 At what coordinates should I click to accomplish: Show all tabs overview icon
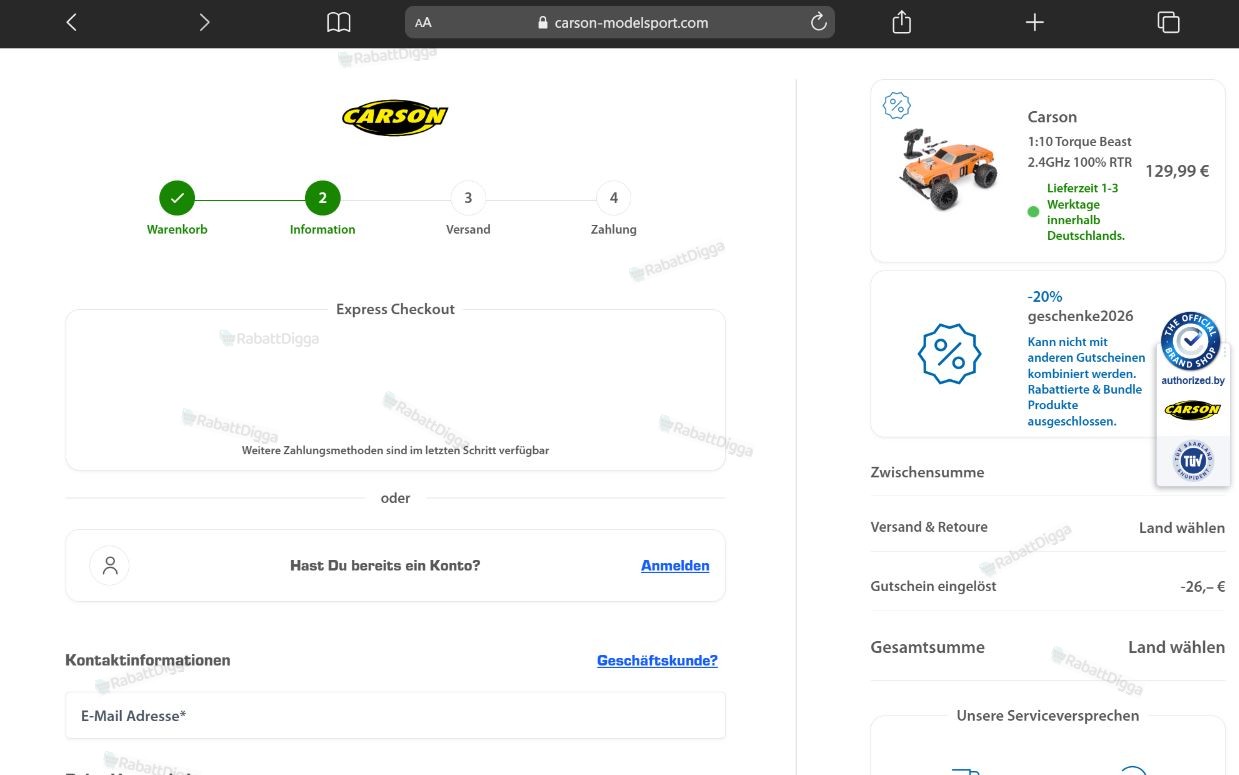[1168, 22]
